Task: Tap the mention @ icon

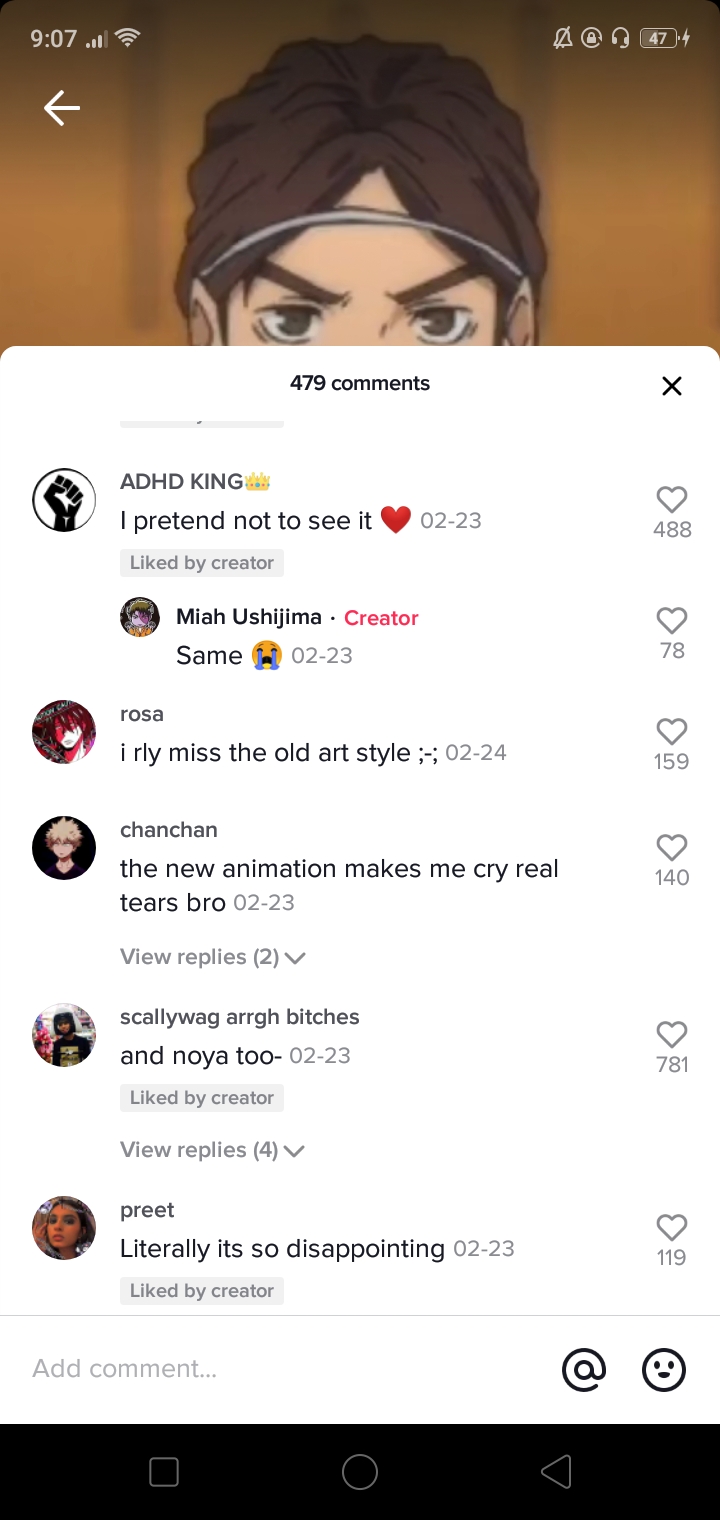Action: click(584, 1369)
